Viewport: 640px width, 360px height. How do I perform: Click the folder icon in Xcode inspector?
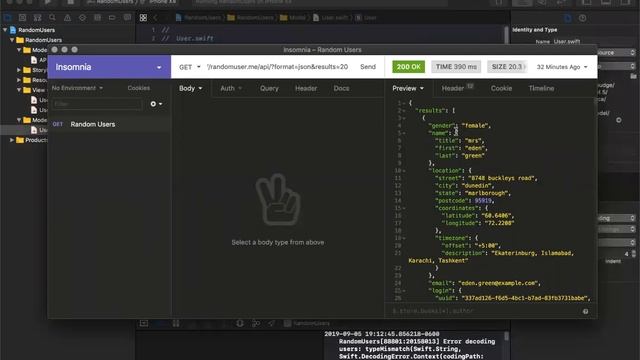click(x=633, y=76)
